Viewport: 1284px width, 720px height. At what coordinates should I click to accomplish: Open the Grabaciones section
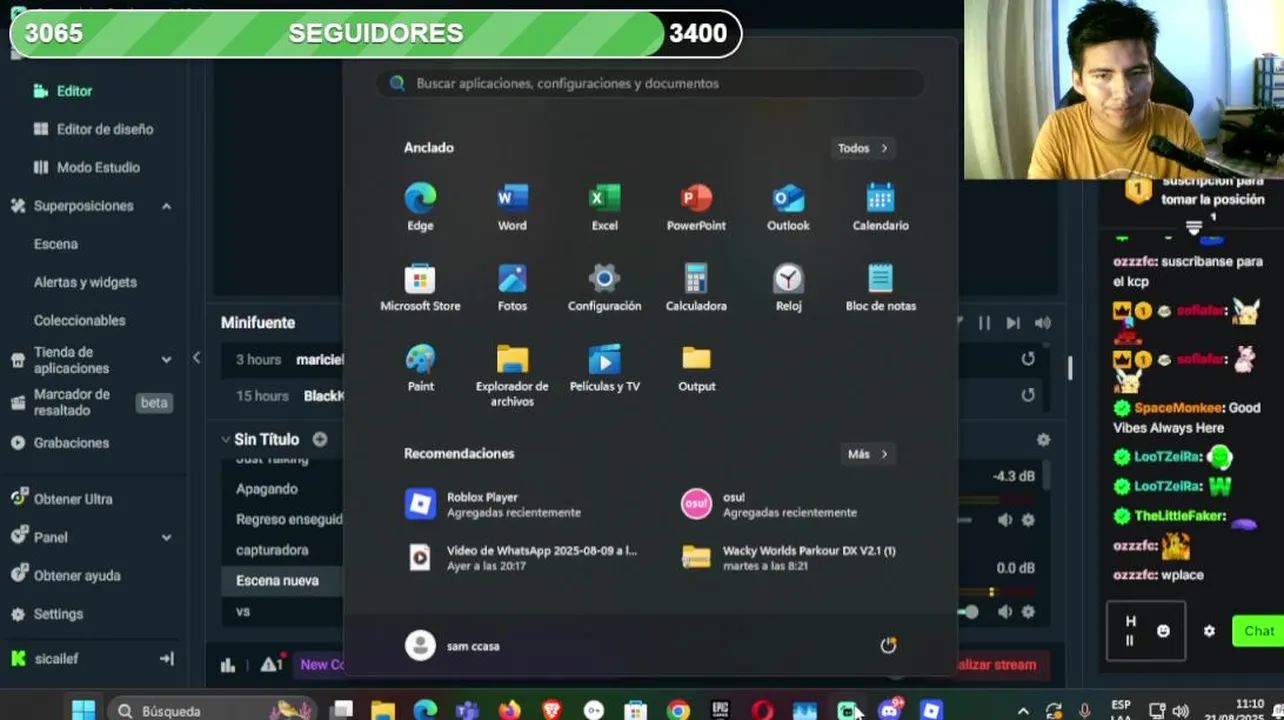tap(60, 443)
